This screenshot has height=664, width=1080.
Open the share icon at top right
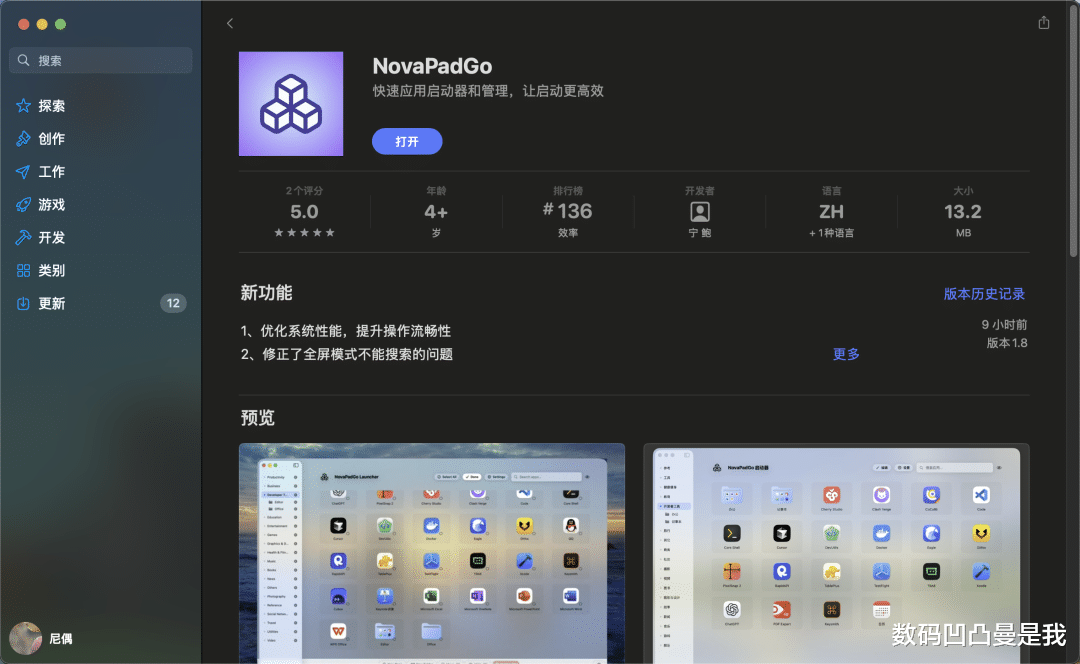click(x=1043, y=23)
